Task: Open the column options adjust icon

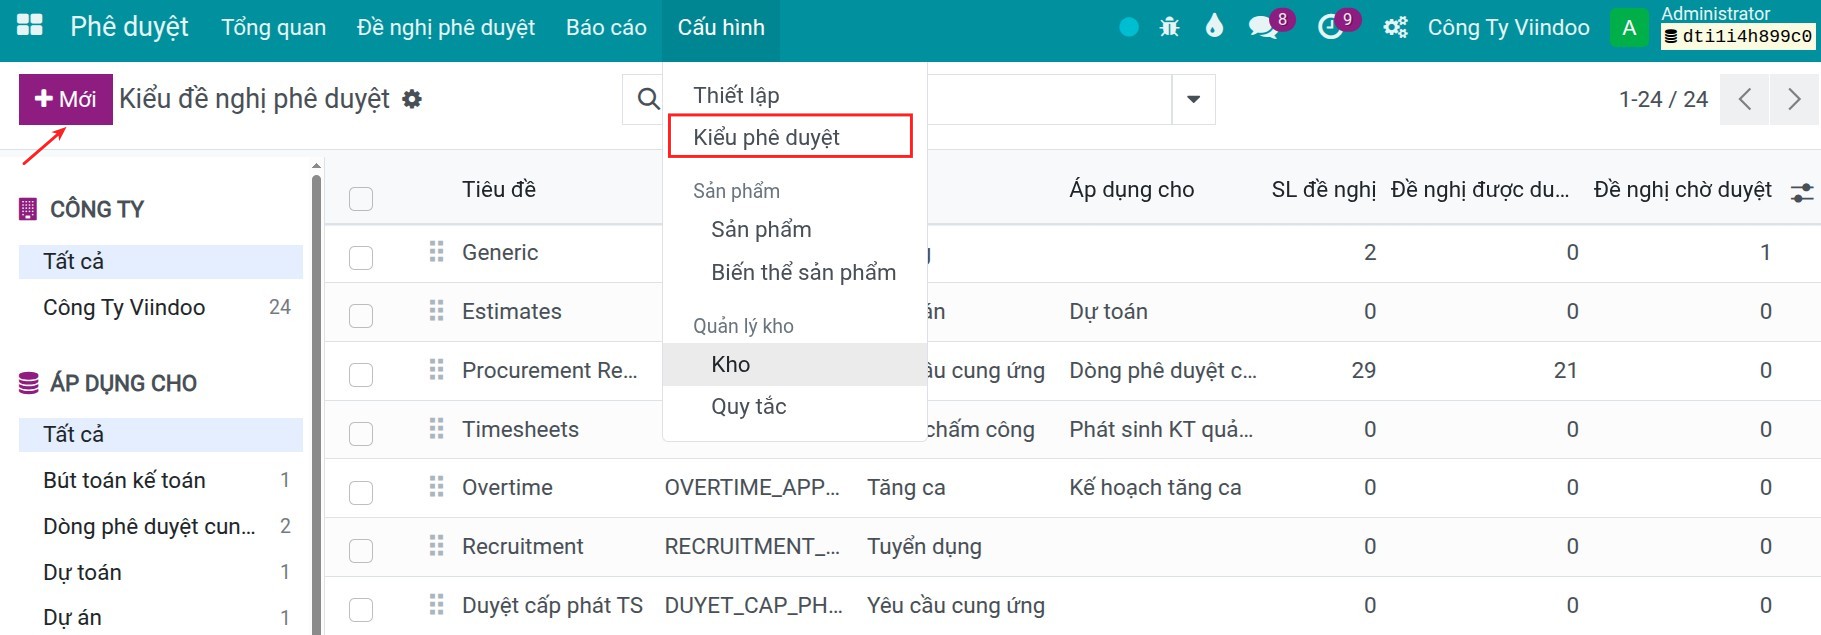Action: 1802,192
